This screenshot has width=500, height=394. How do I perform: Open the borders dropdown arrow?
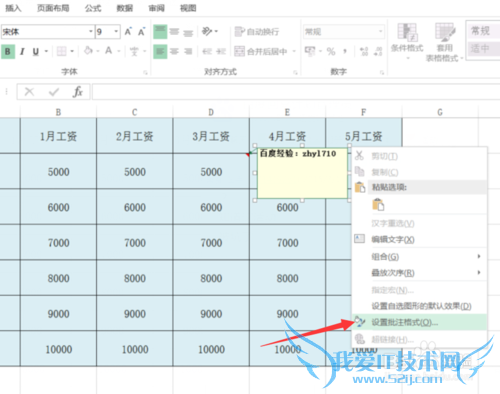tap(72, 51)
